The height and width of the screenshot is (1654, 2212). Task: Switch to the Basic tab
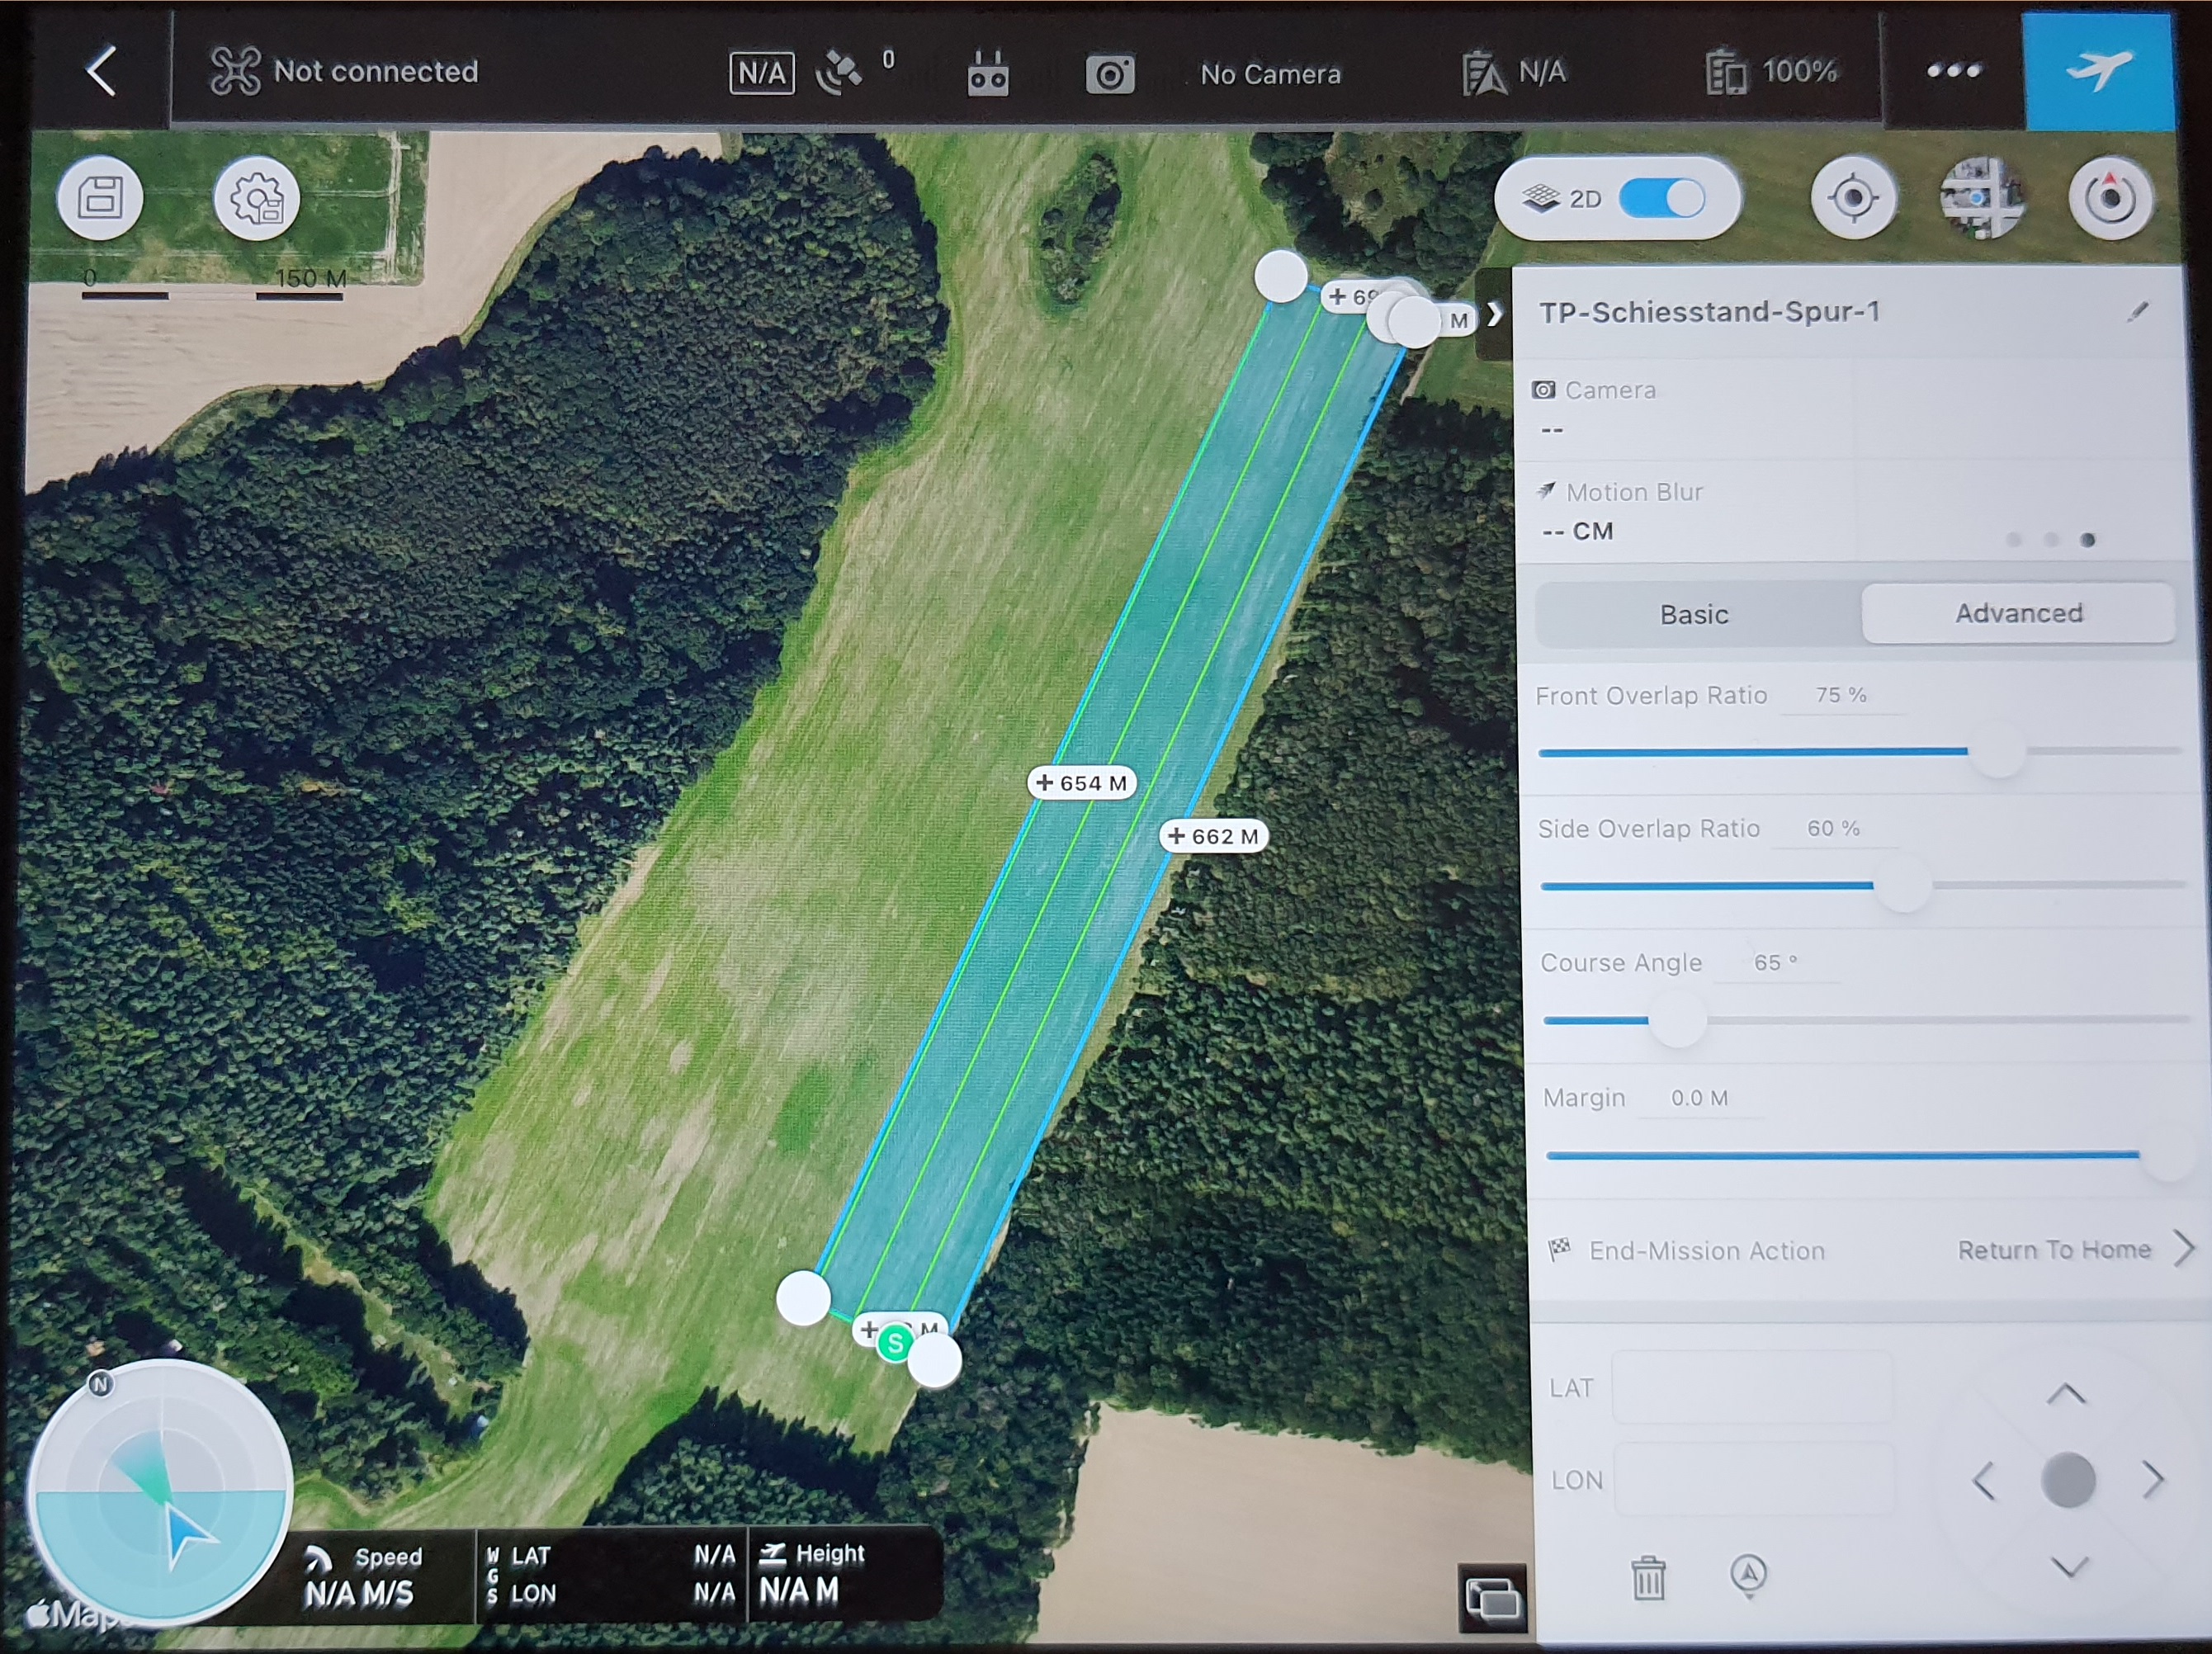tap(1694, 614)
